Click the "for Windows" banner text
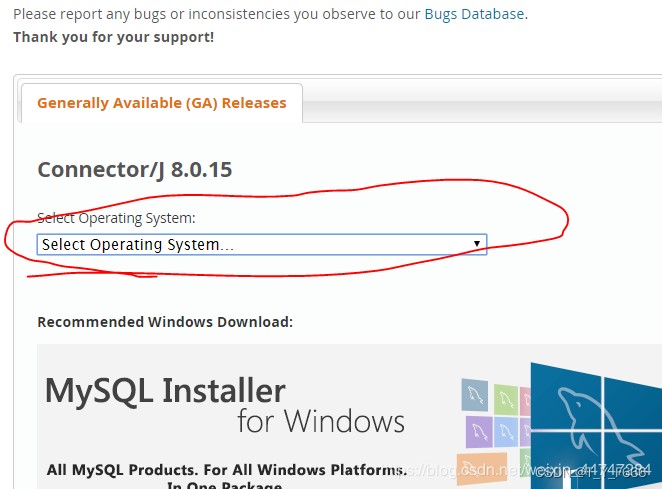The image size is (662, 489). 320,420
